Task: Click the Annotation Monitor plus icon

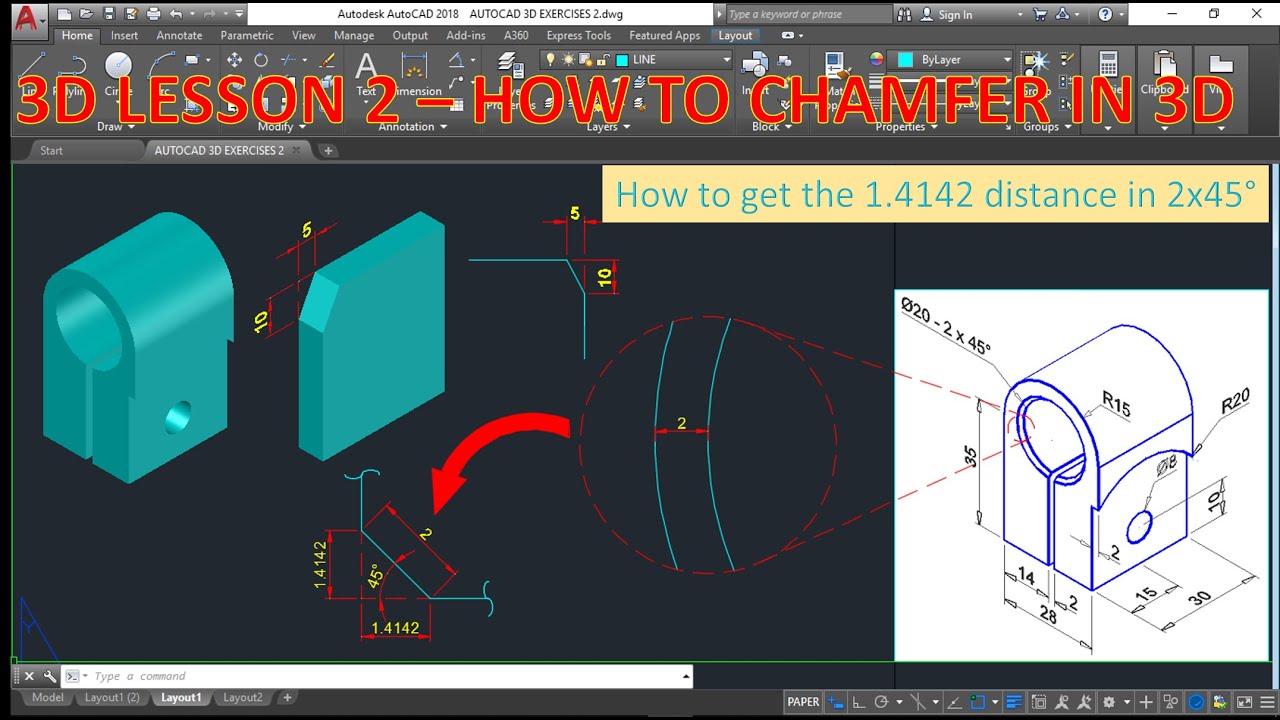Action: [1146, 702]
